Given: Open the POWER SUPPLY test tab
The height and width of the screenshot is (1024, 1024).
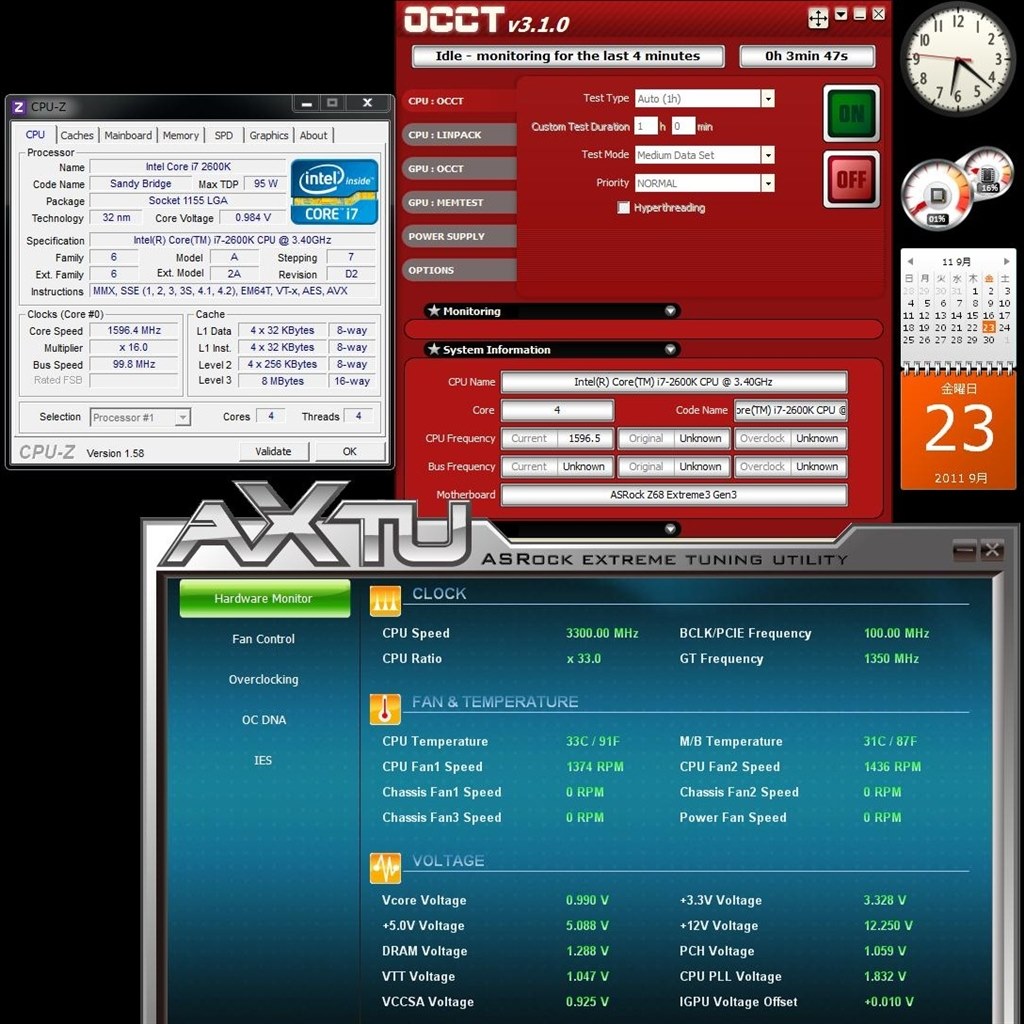Looking at the screenshot, I should coord(458,236).
